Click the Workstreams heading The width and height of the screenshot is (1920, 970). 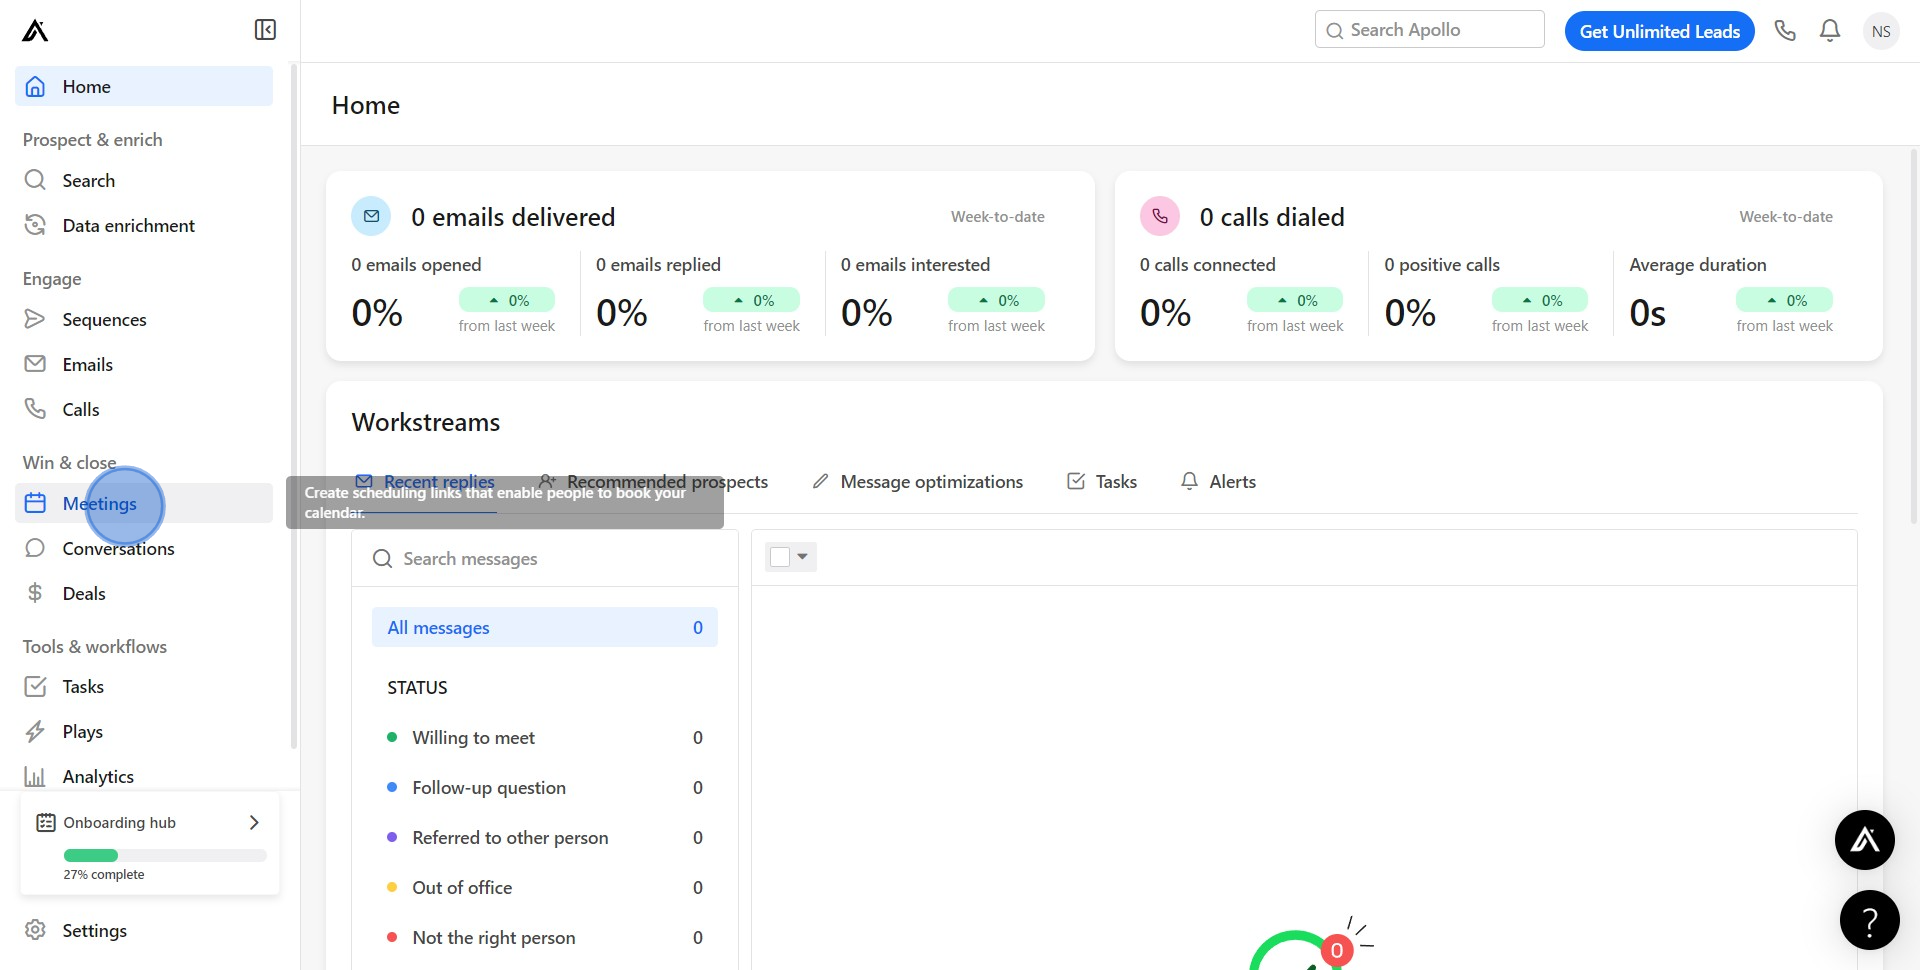[x=426, y=422]
